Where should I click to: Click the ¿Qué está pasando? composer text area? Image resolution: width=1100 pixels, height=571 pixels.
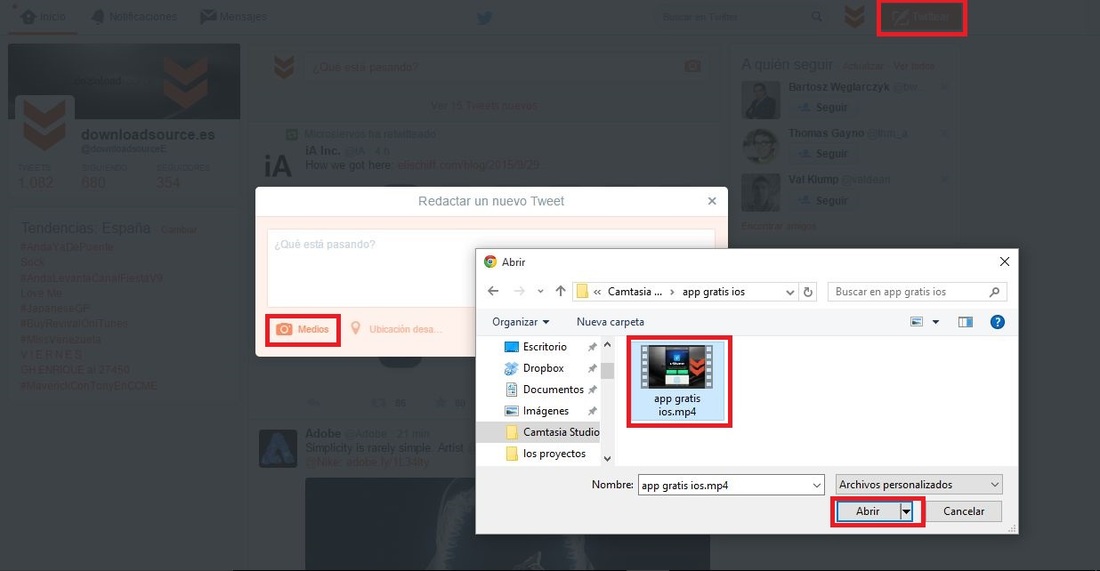pos(491,269)
